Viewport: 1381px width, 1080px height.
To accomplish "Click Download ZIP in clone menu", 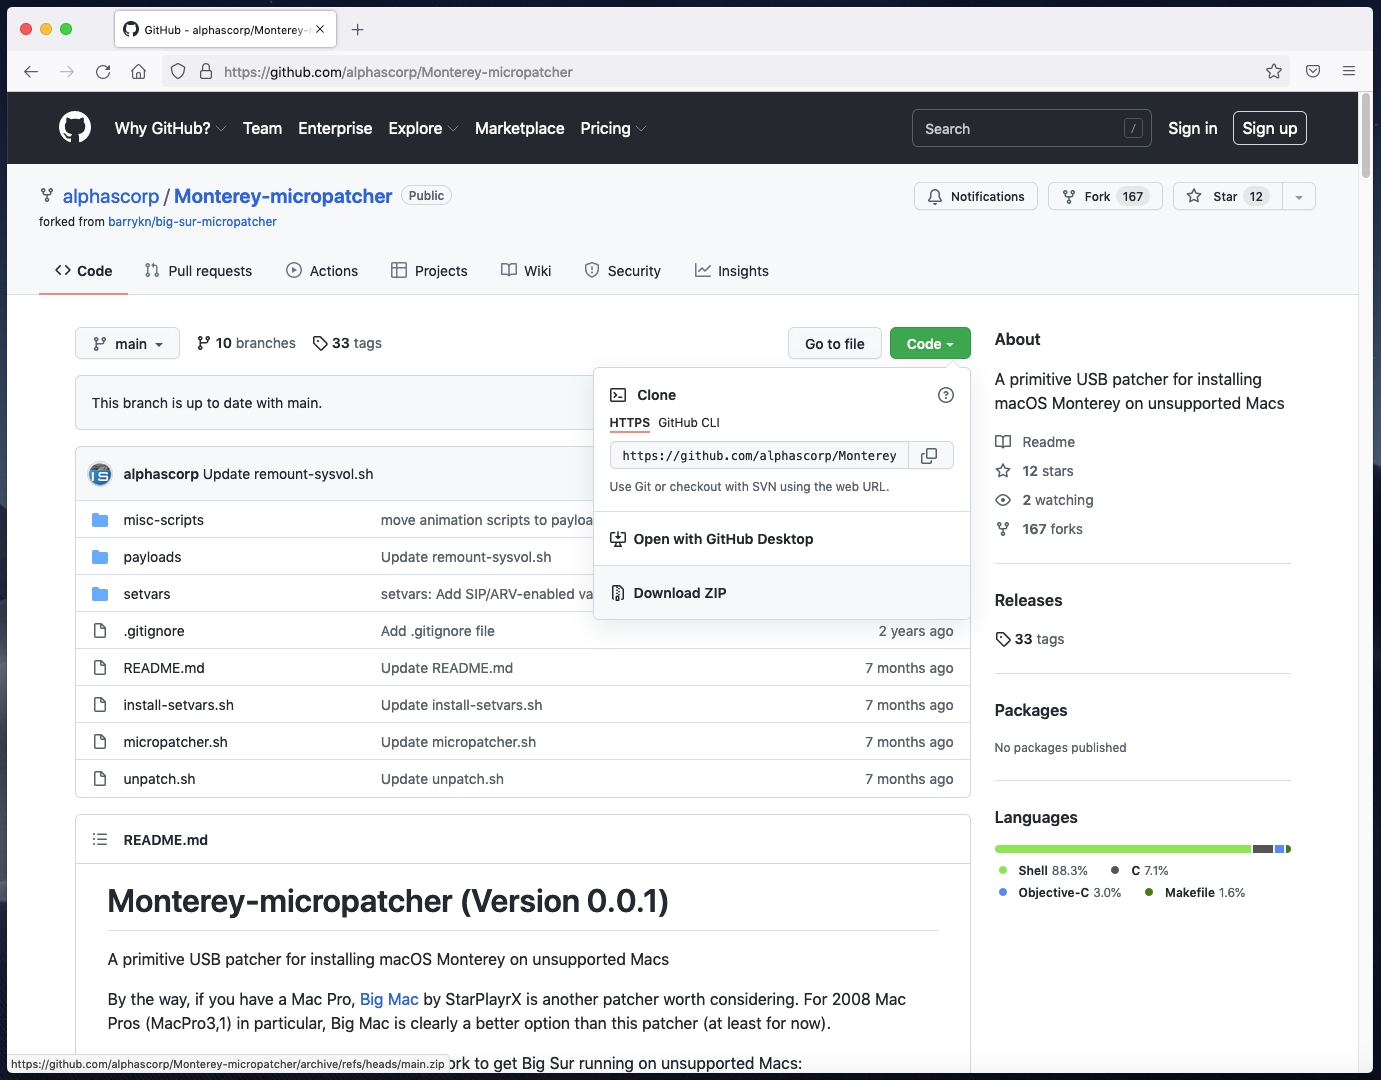I will (782, 593).
